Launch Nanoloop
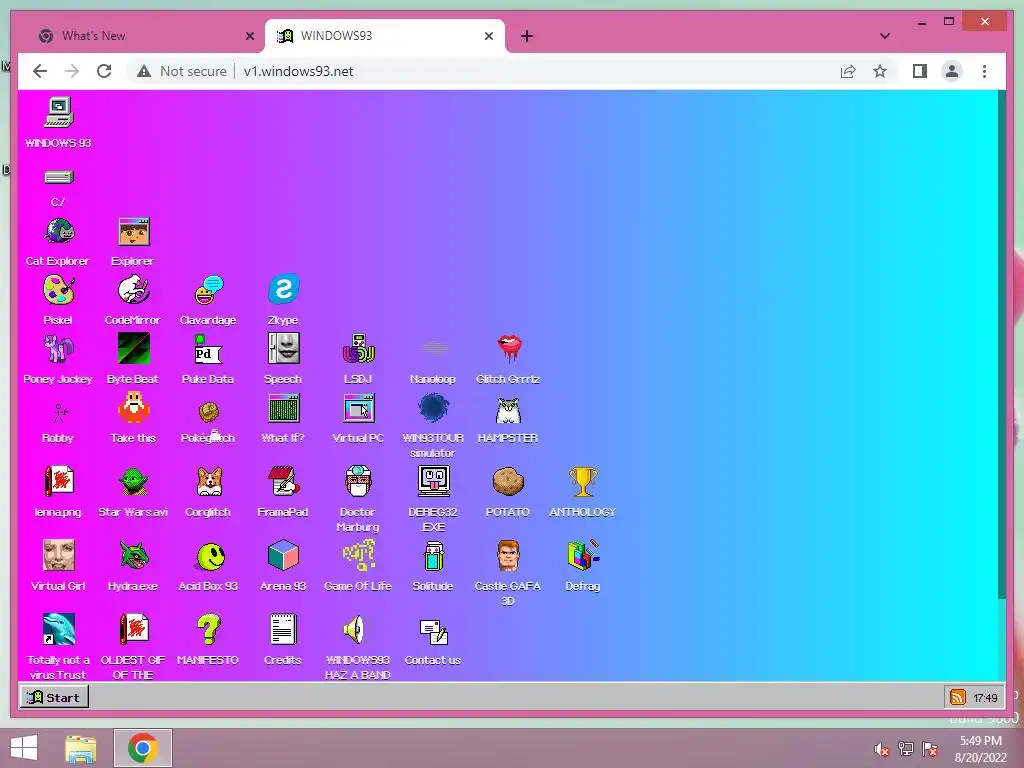The height and width of the screenshot is (768, 1024). (433, 349)
